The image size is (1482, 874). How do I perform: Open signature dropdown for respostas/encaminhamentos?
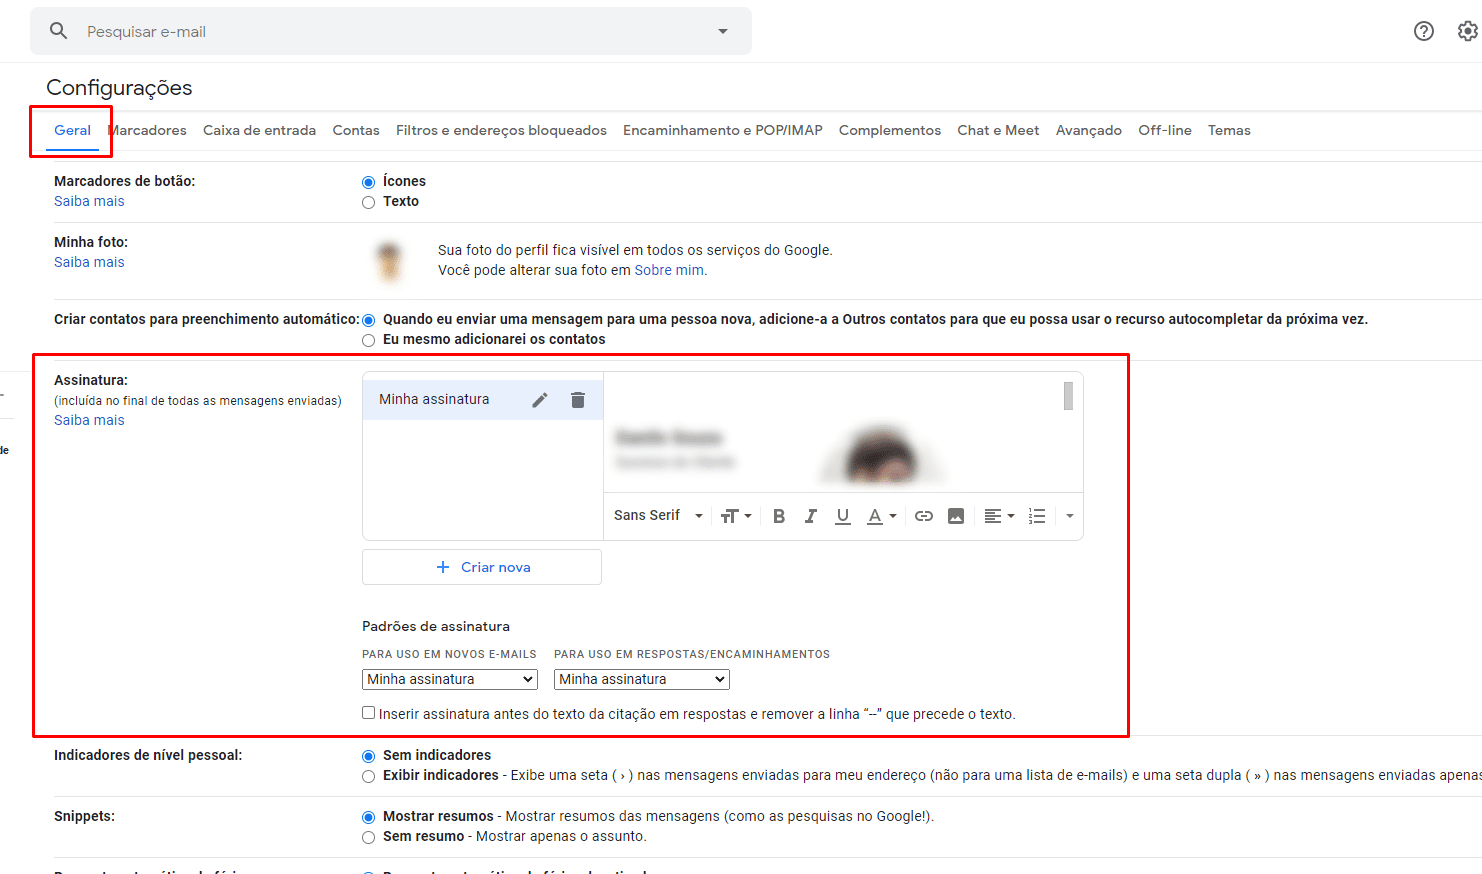tap(641, 680)
